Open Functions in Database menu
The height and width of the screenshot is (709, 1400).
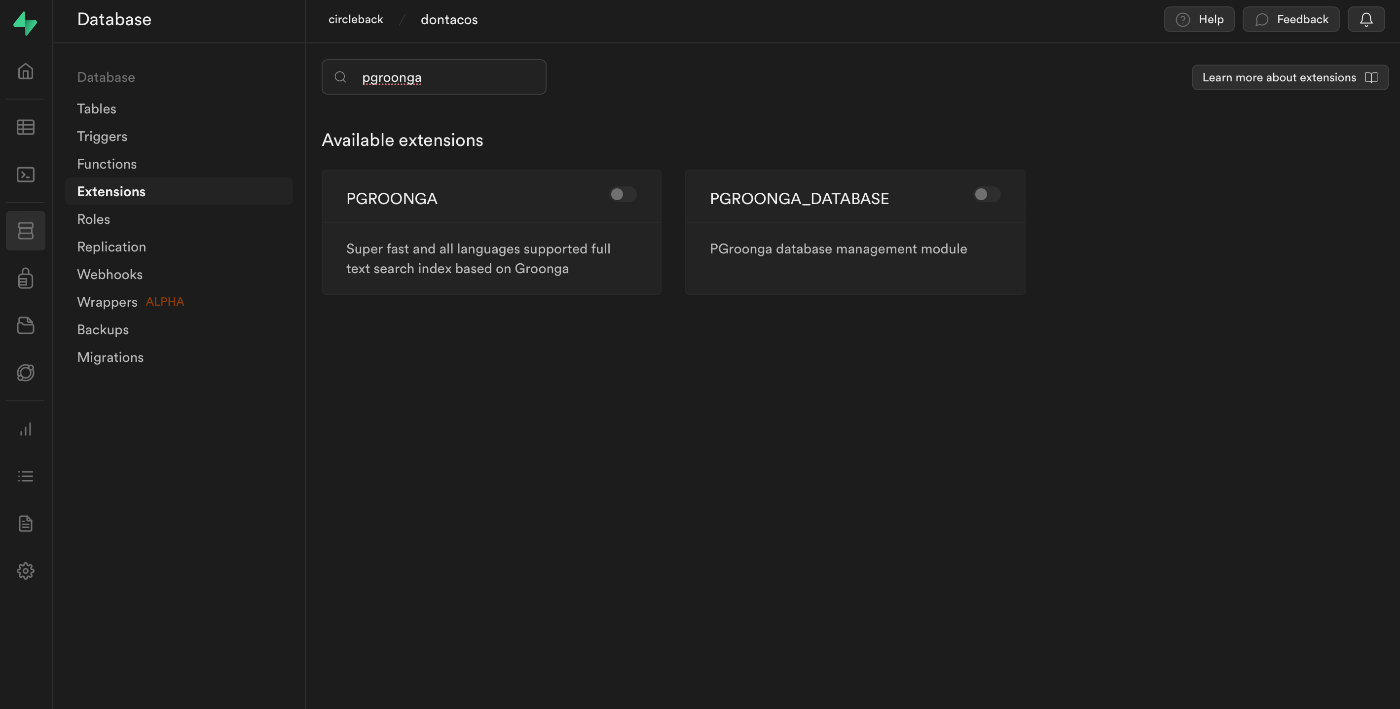[107, 164]
